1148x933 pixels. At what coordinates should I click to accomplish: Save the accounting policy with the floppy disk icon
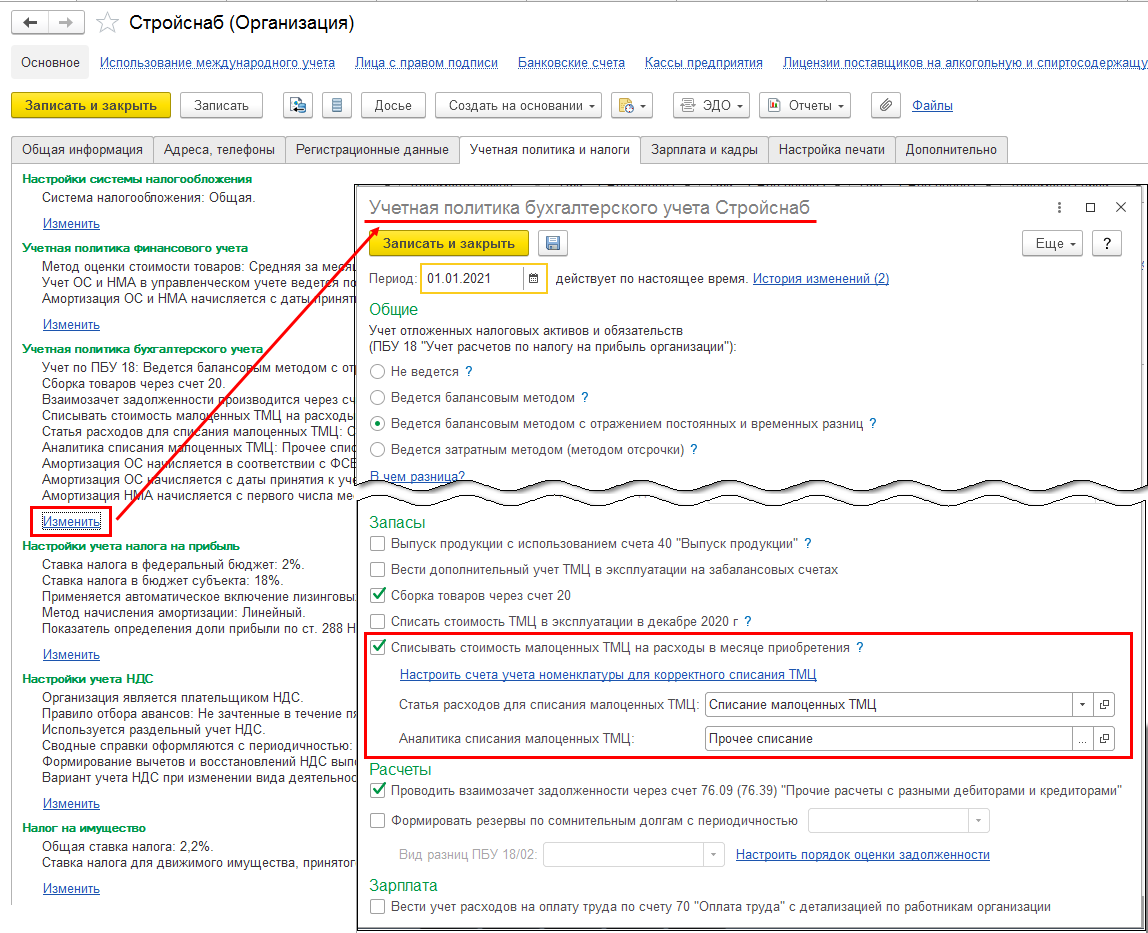coord(553,243)
